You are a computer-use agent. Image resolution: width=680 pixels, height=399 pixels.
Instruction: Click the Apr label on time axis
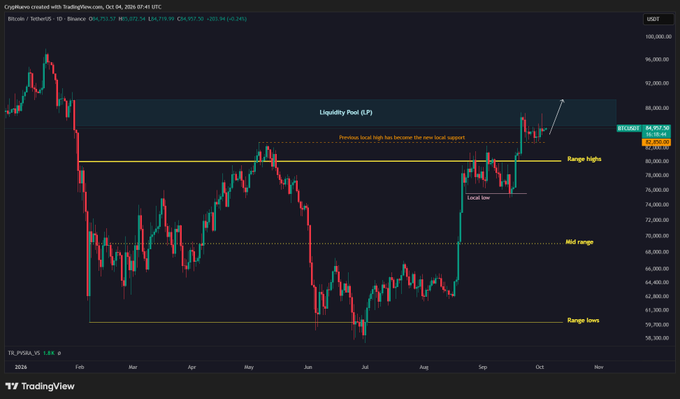click(192, 367)
